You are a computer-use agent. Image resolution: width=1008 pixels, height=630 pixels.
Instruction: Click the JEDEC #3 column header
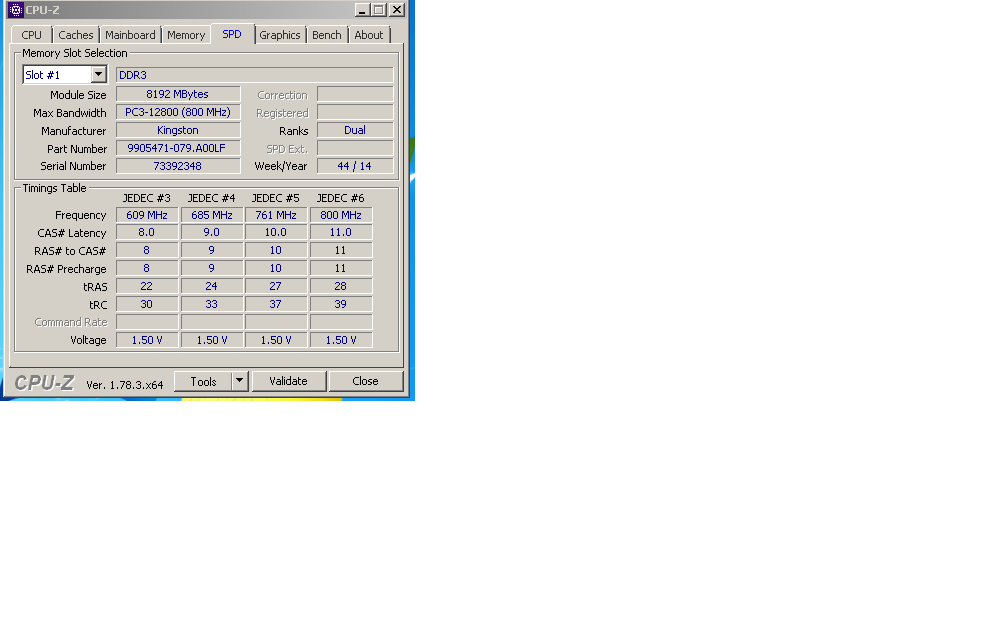click(147, 198)
